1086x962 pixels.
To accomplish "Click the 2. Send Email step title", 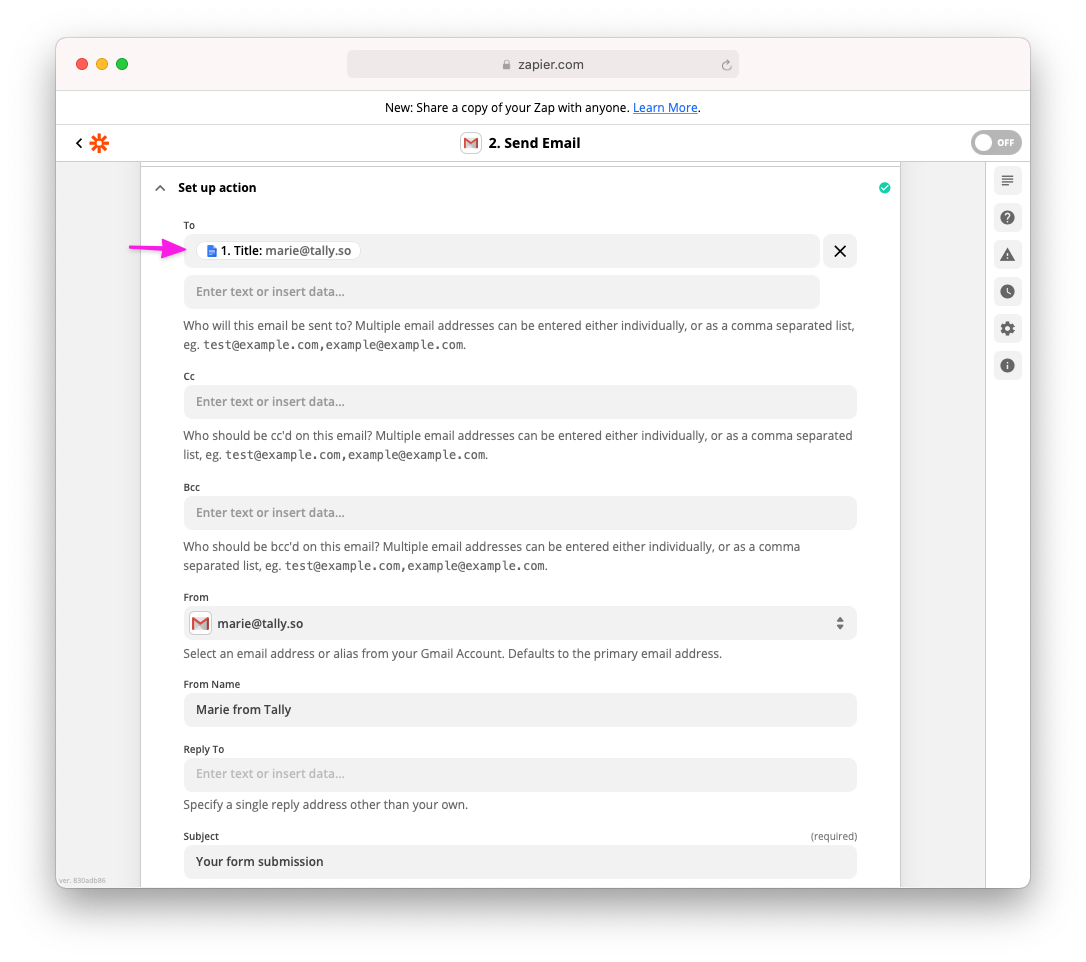I will pyautogui.click(x=534, y=143).
